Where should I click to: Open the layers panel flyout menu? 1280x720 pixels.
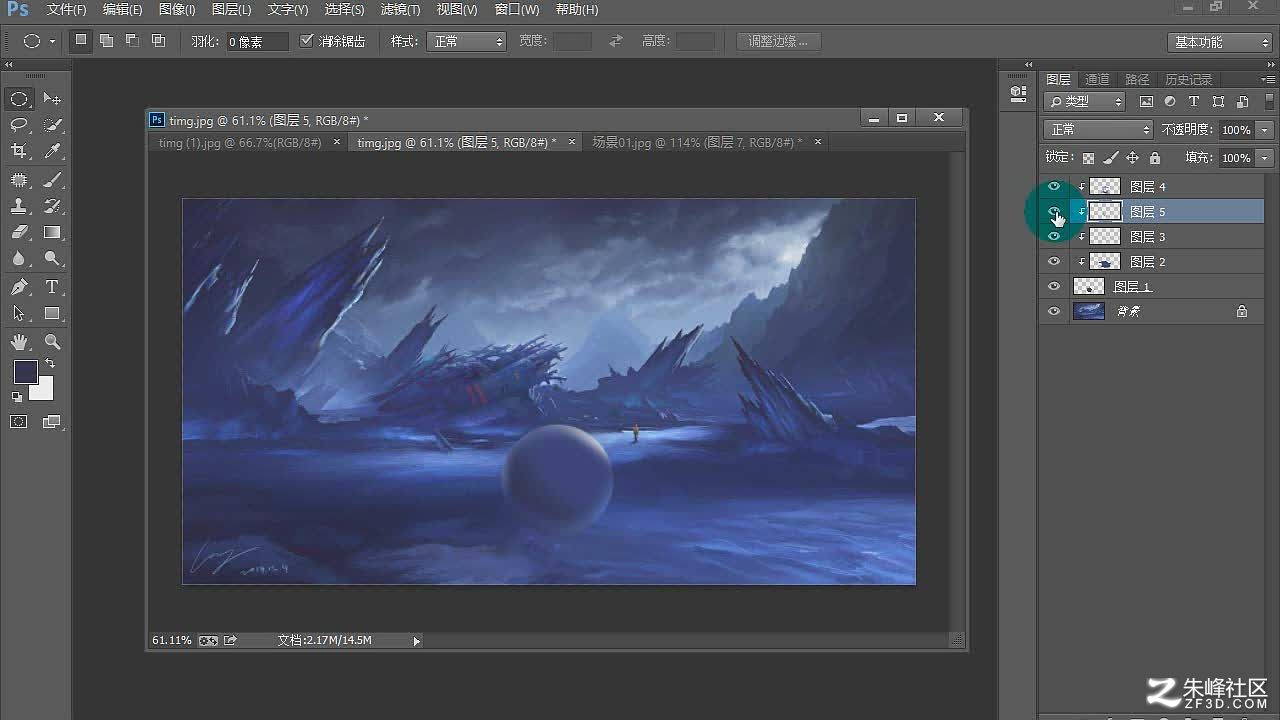tap(1267, 79)
